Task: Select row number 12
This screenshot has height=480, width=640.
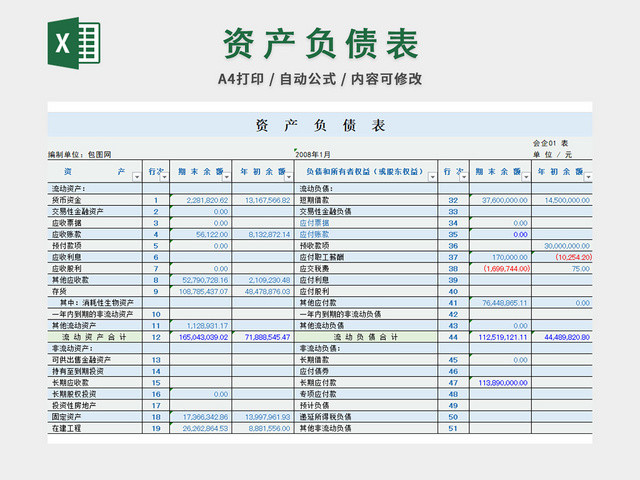Action: pos(156,337)
